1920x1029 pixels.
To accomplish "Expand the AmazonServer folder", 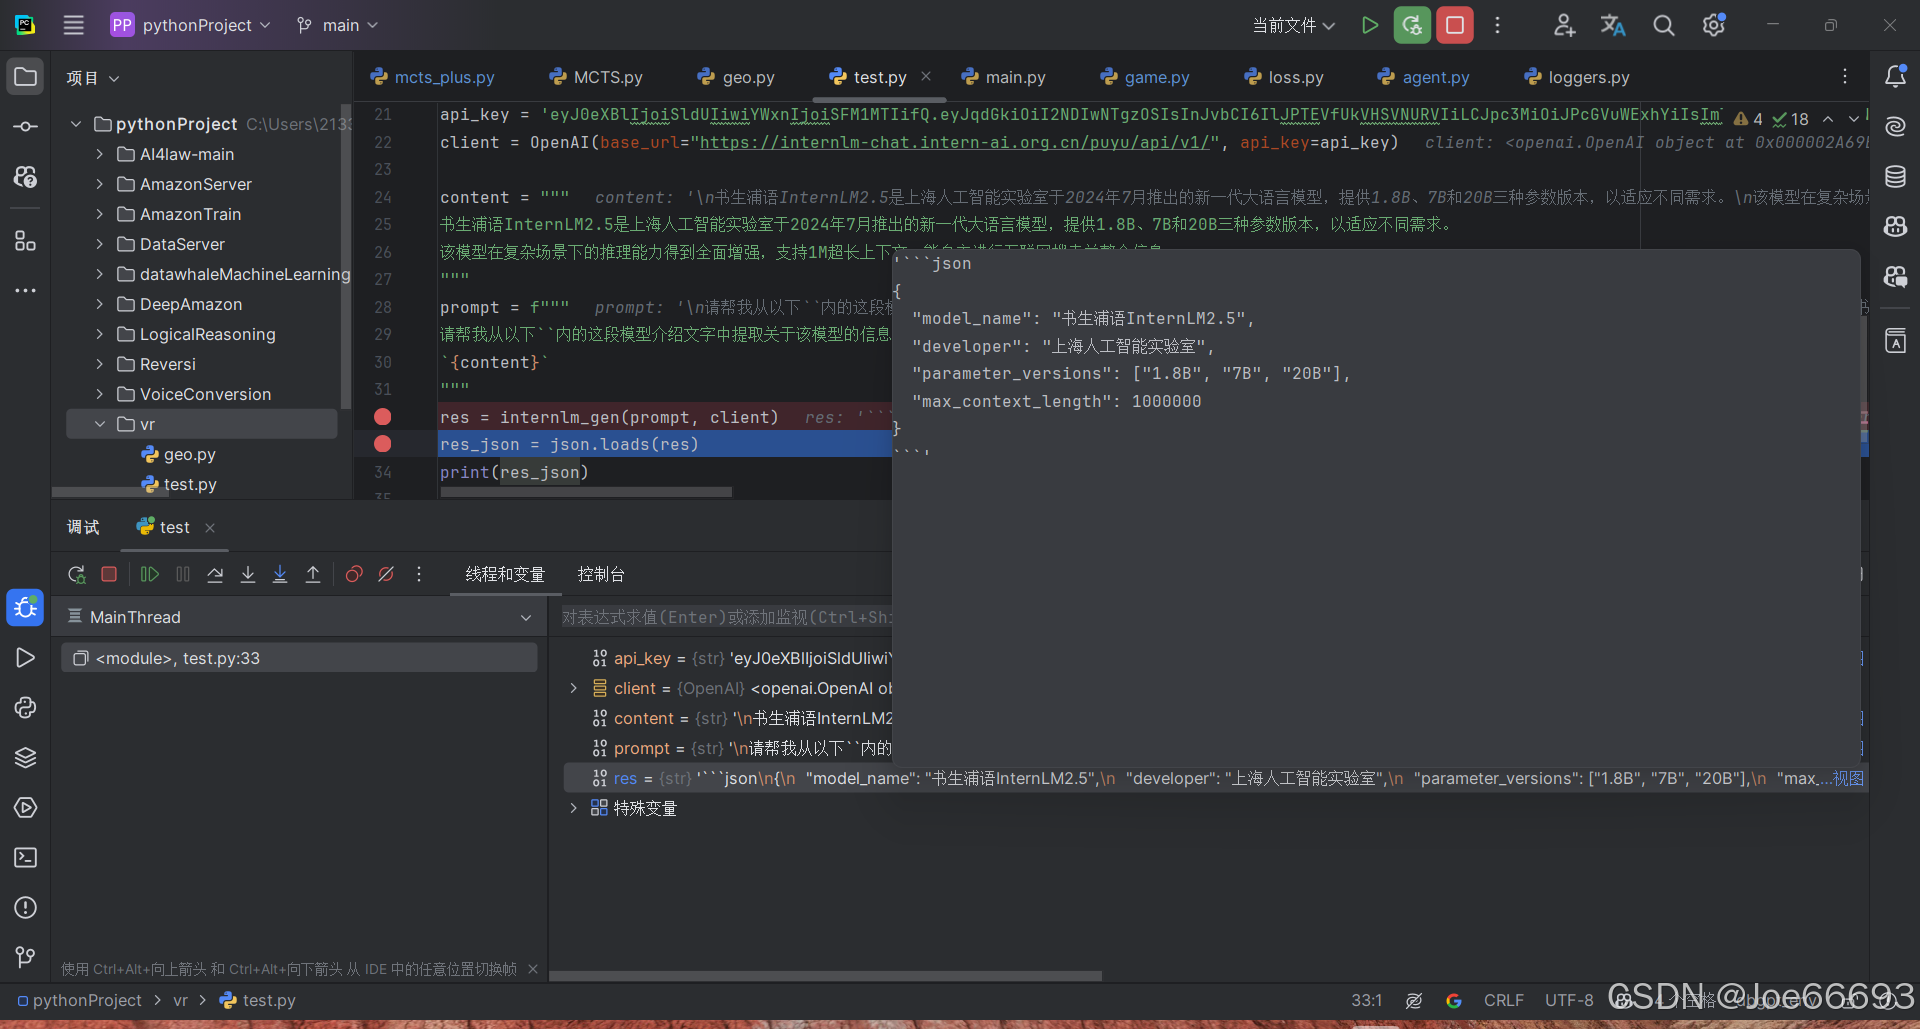I will [99, 184].
